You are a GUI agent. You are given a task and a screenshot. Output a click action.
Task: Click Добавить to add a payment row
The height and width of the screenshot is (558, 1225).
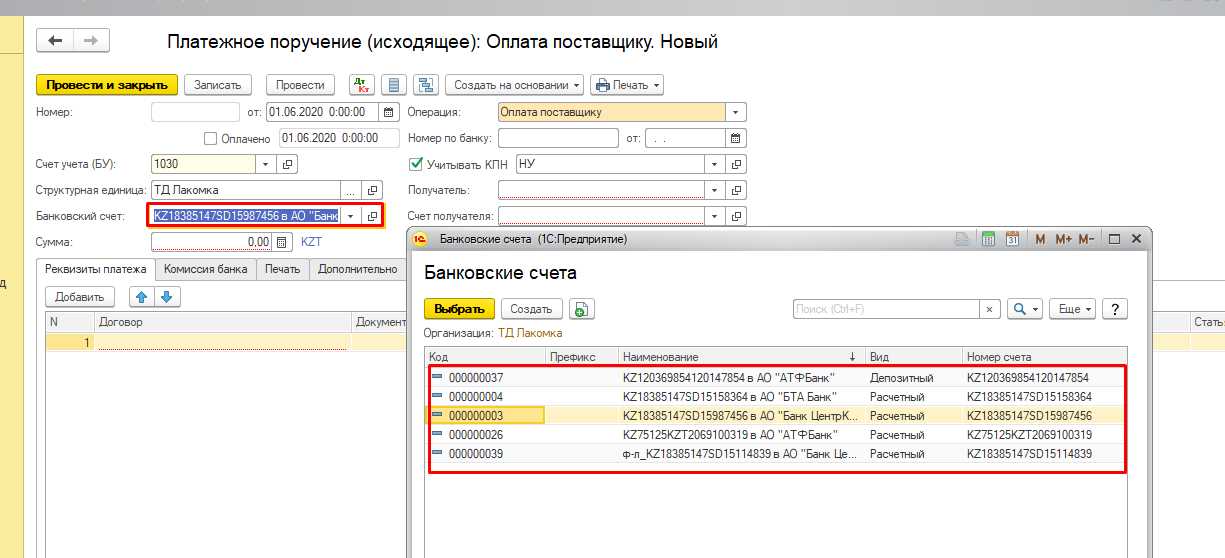(80, 296)
